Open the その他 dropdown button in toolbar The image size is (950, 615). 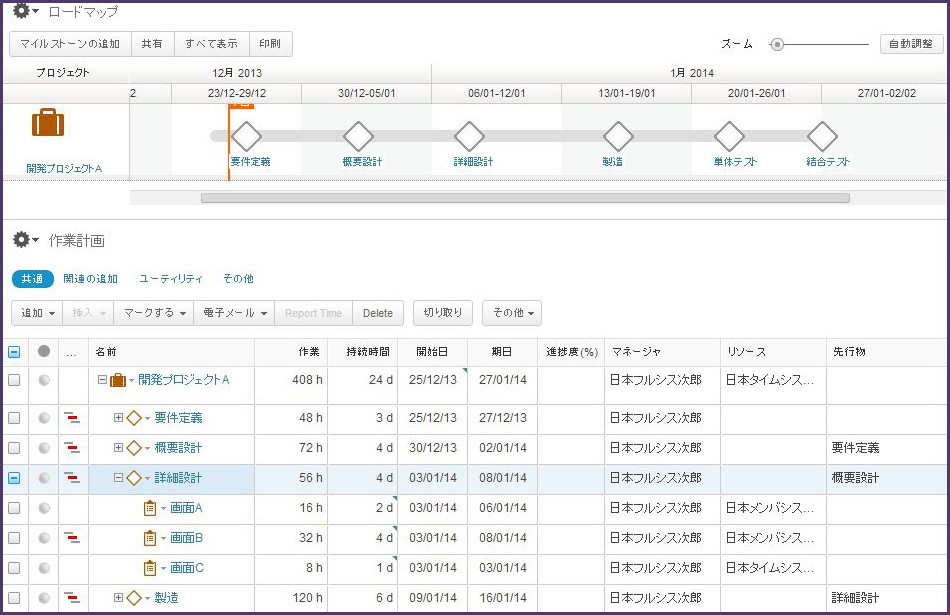click(512, 313)
